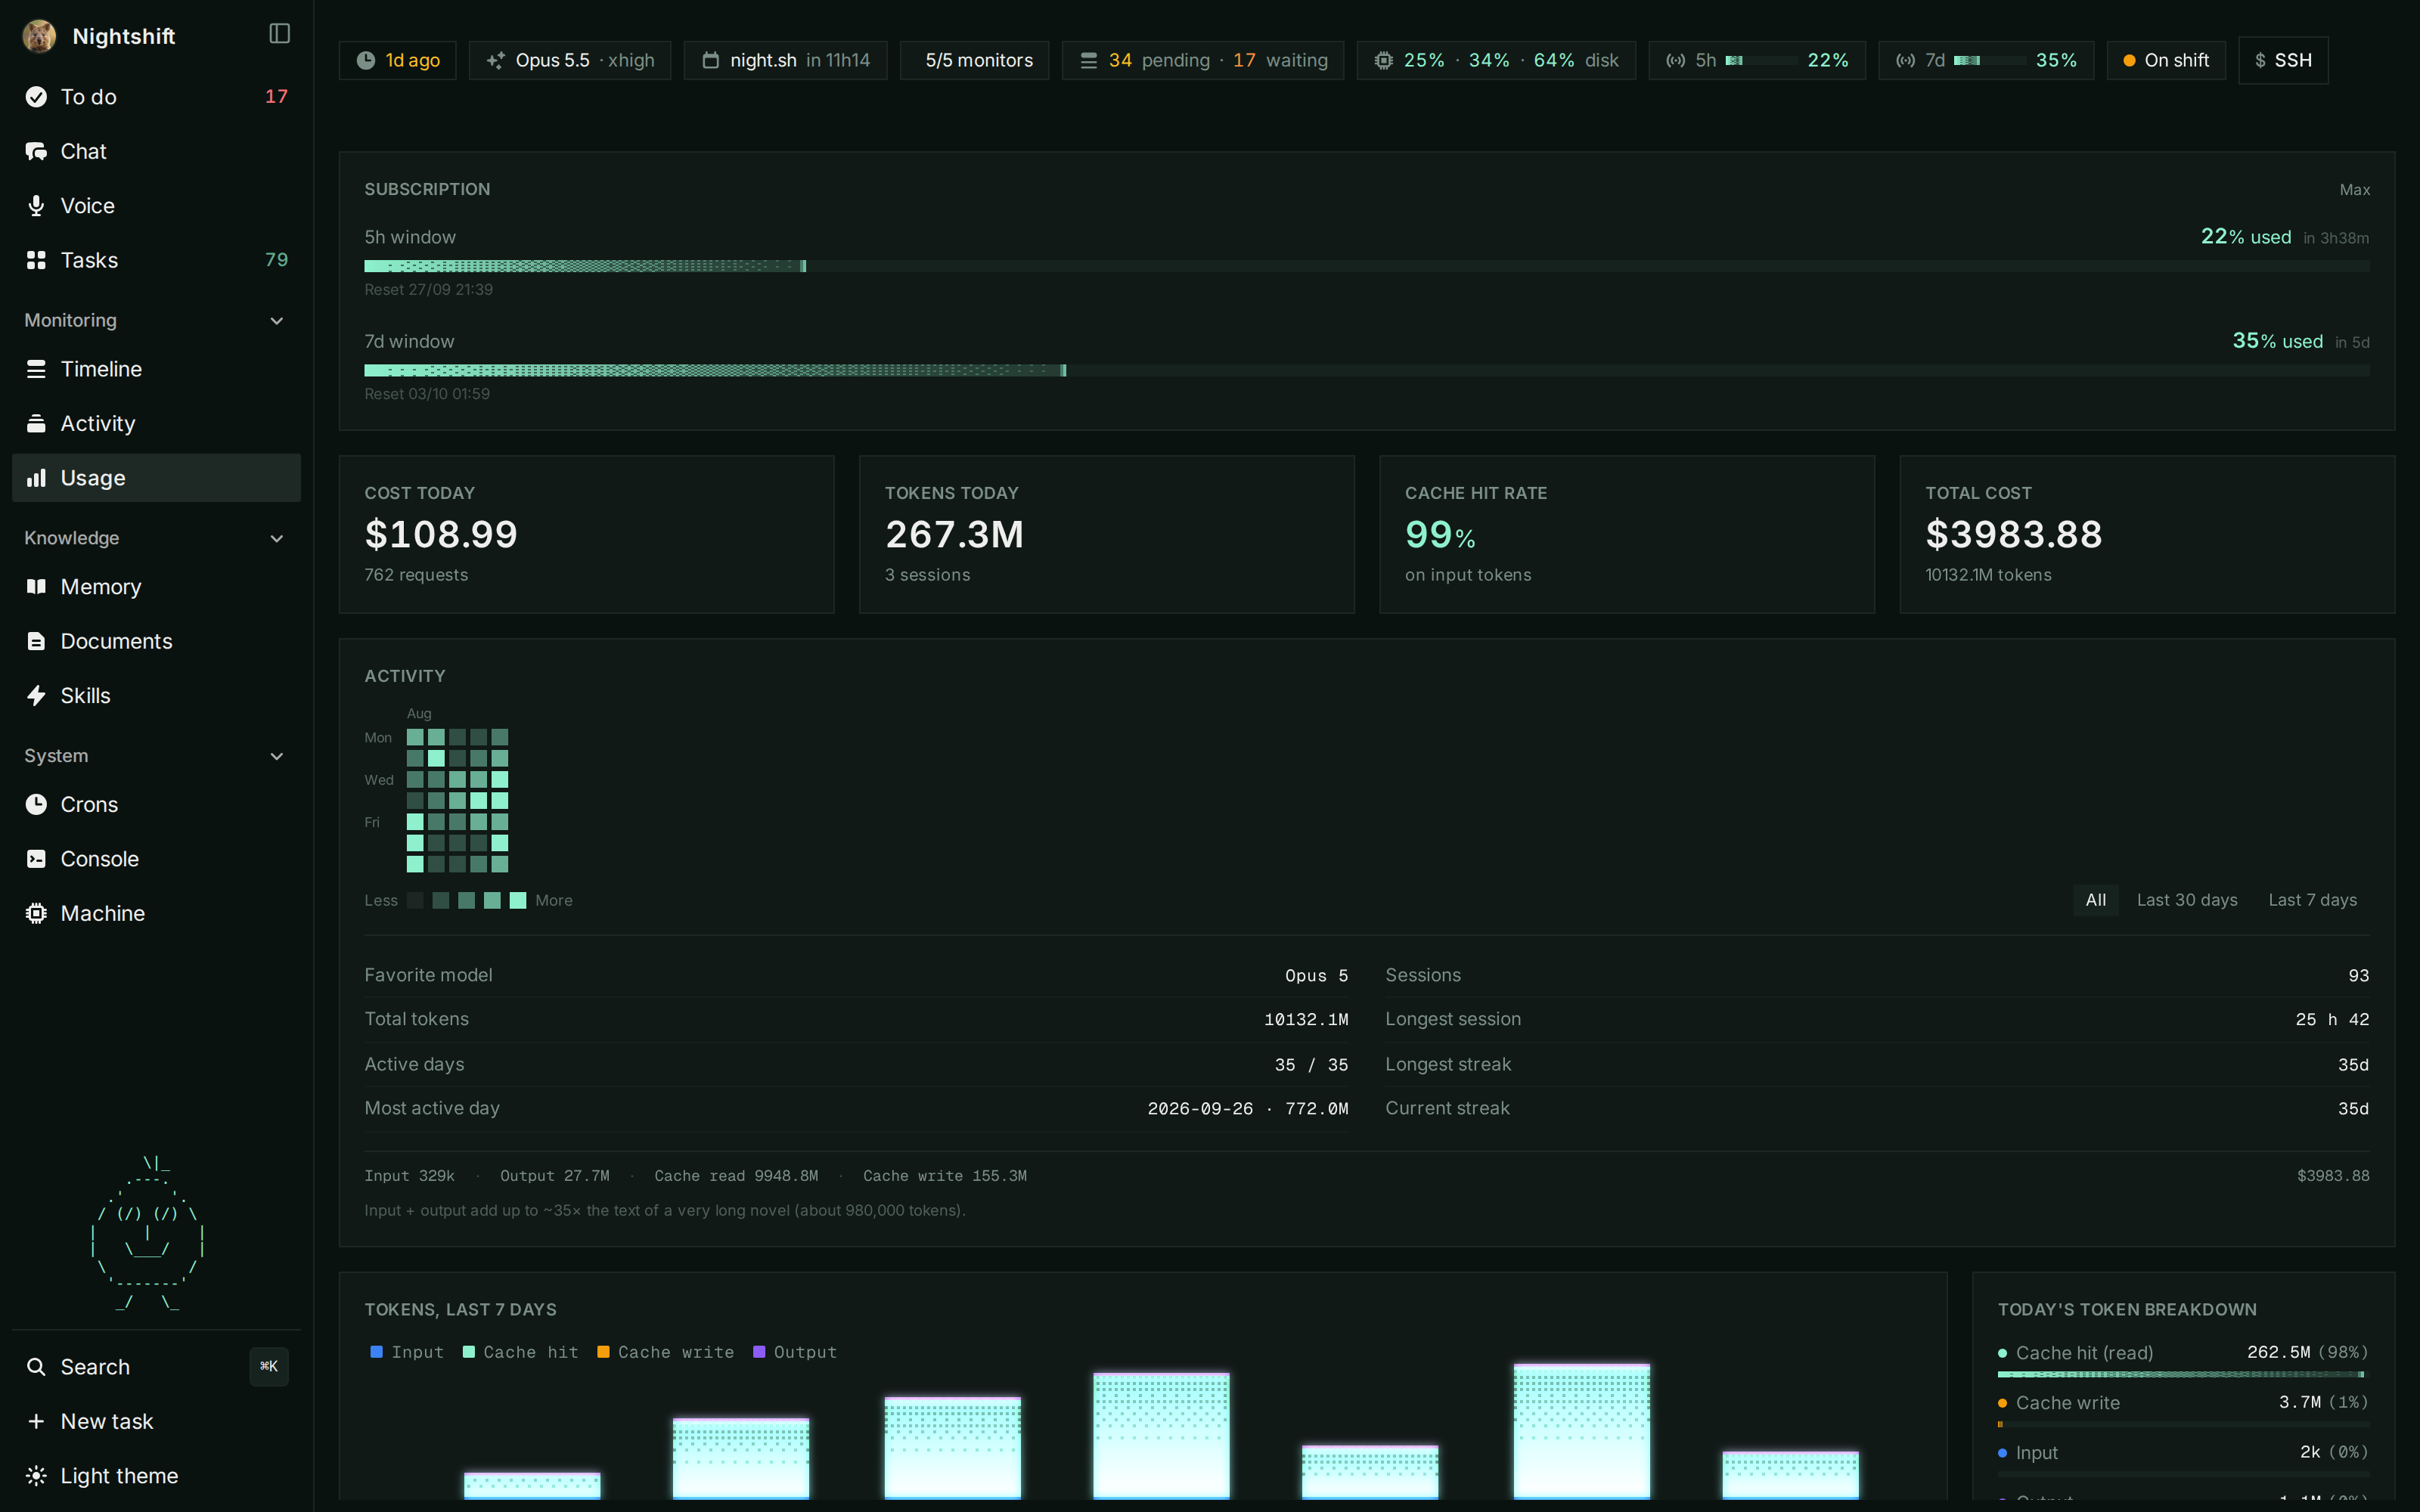This screenshot has height=1512, width=2420.
Task: Collapse the System section
Action: (156, 756)
